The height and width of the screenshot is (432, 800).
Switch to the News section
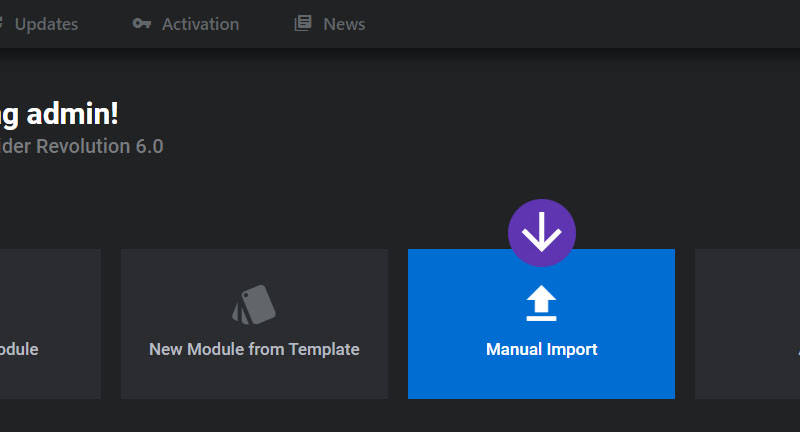pos(344,24)
